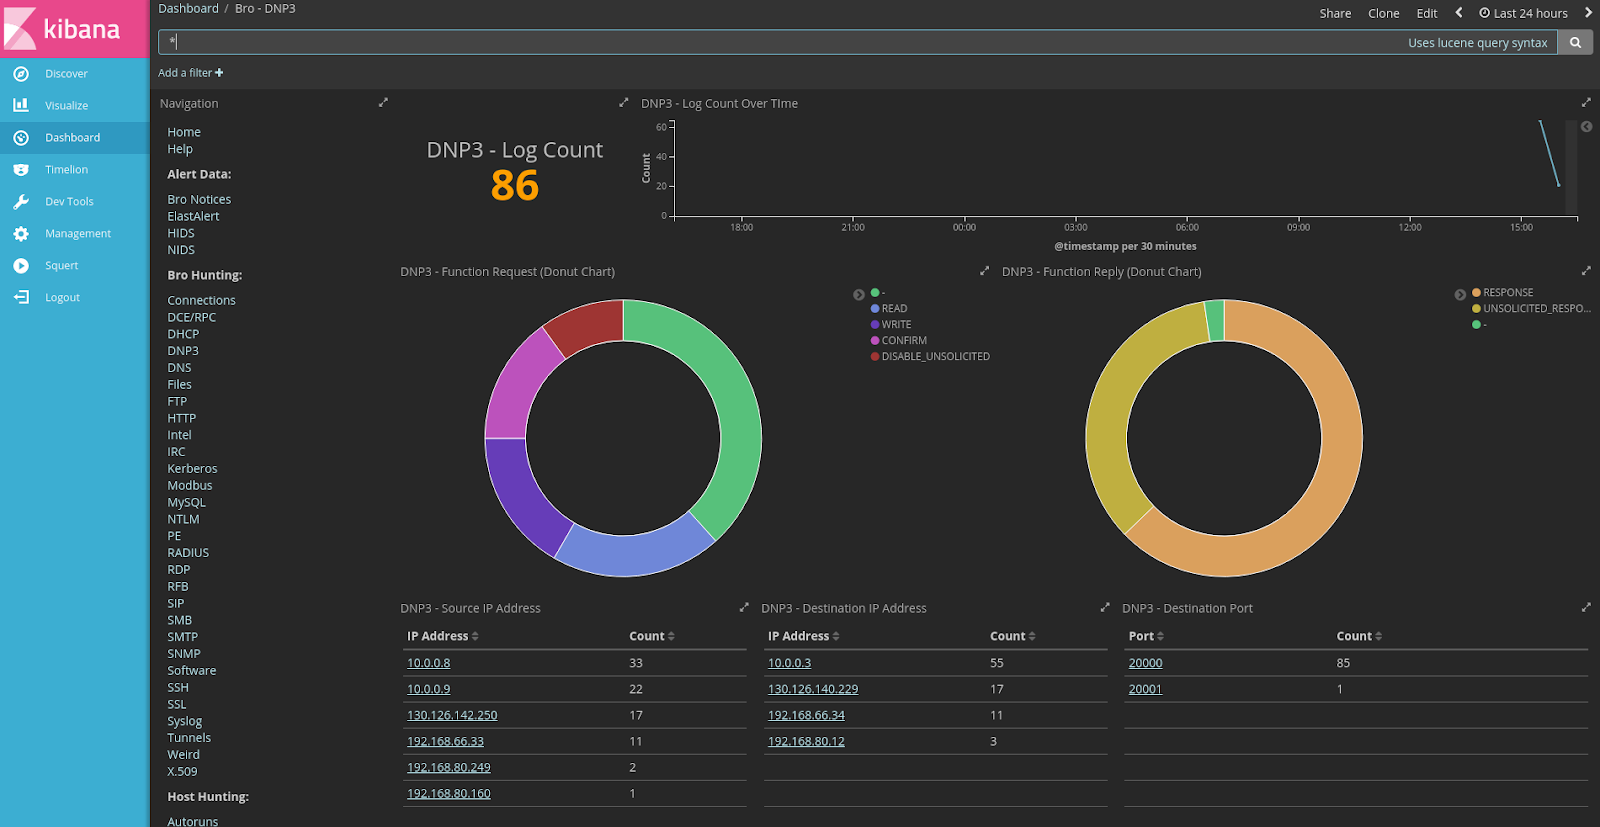Maximize Function Request donut panel
The width and height of the screenshot is (1600, 827).
(984, 271)
